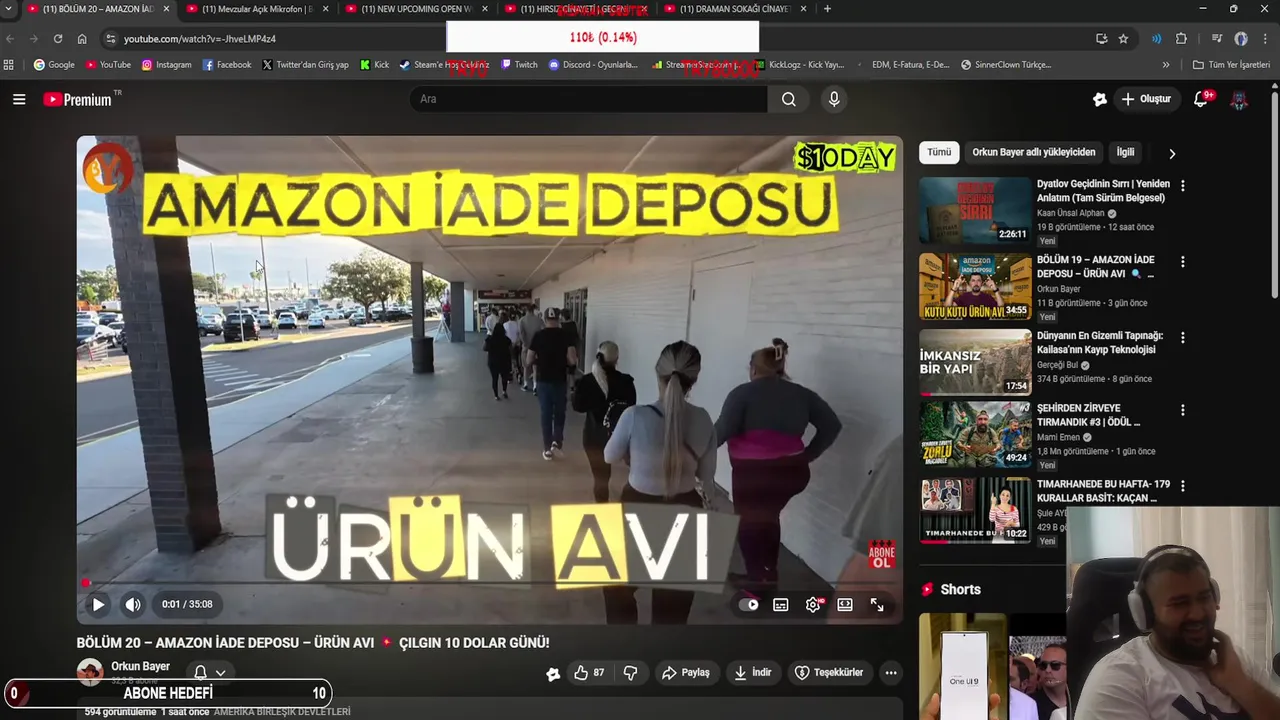1280x720 pixels.
Task: Switch to theater mode
Action: click(x=845, y=604)
